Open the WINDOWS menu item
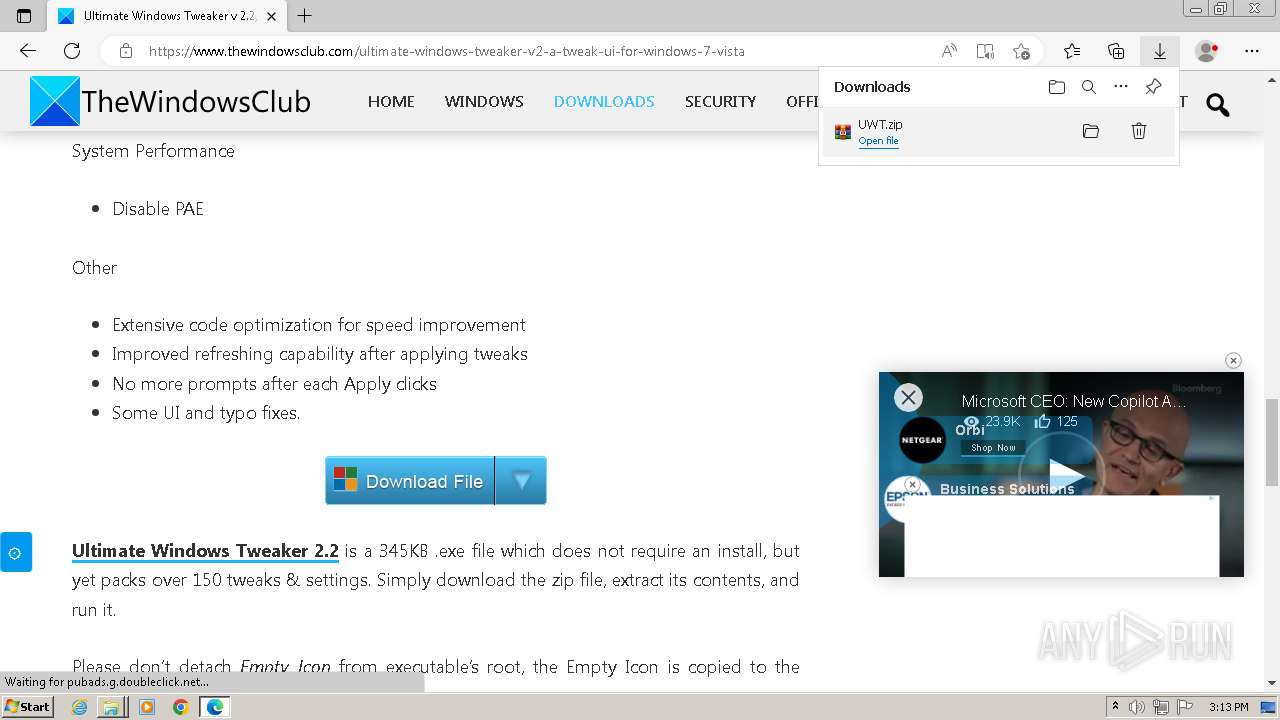 coord(484,101)
